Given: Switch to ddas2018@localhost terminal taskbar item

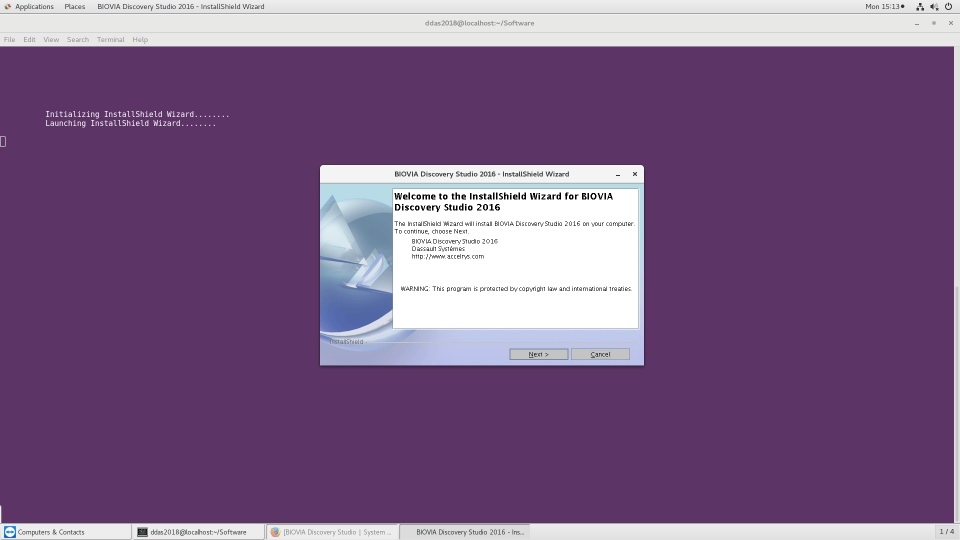Looking at the screenshot, I should click(199, 532).
